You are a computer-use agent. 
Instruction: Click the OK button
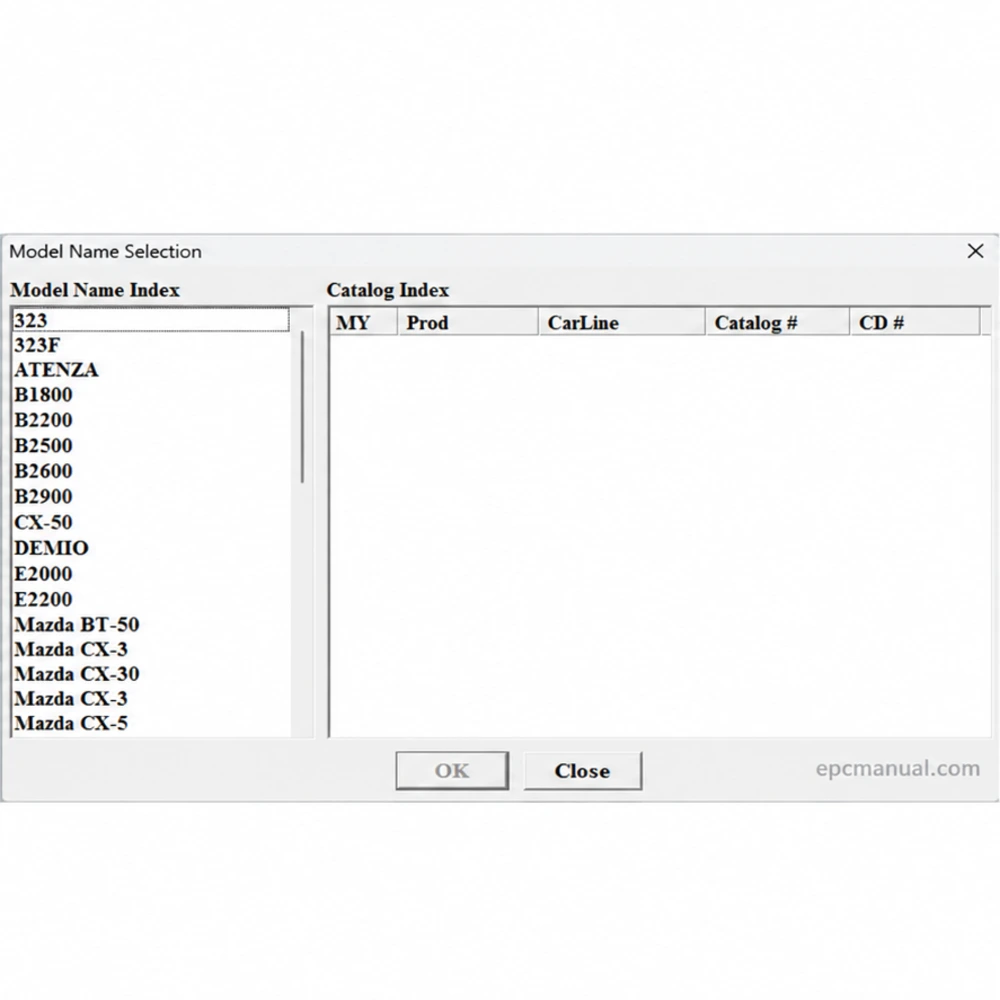click(x=452, y=770)
